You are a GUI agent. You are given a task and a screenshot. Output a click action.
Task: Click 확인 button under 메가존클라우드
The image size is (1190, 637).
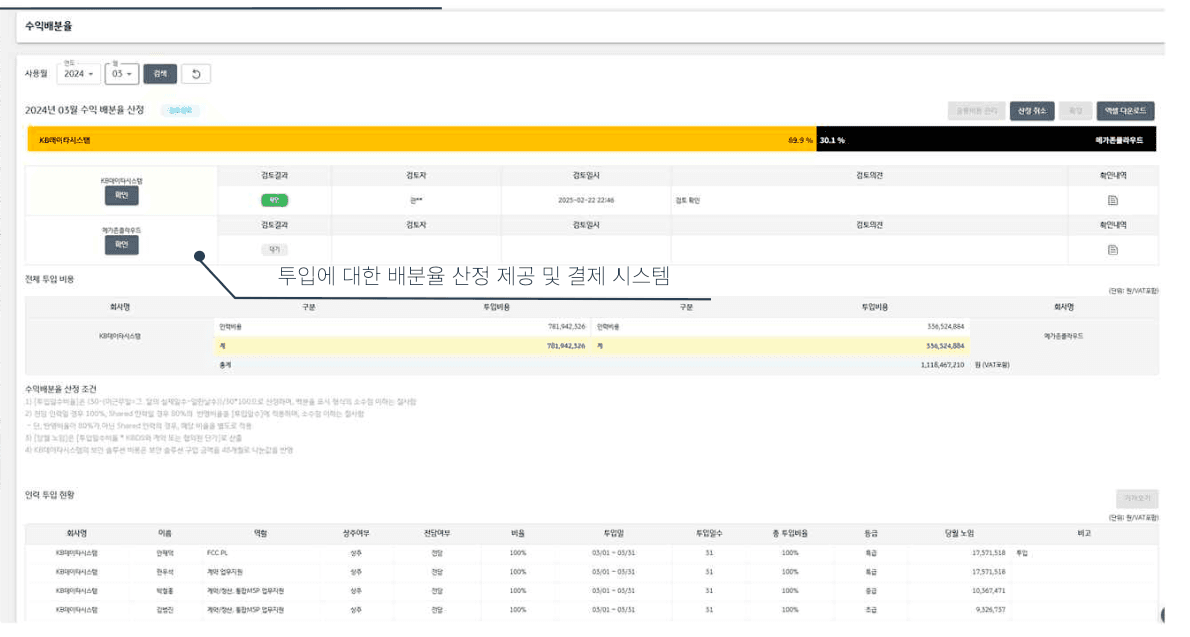pyautogui.click(x=121, y=244)
